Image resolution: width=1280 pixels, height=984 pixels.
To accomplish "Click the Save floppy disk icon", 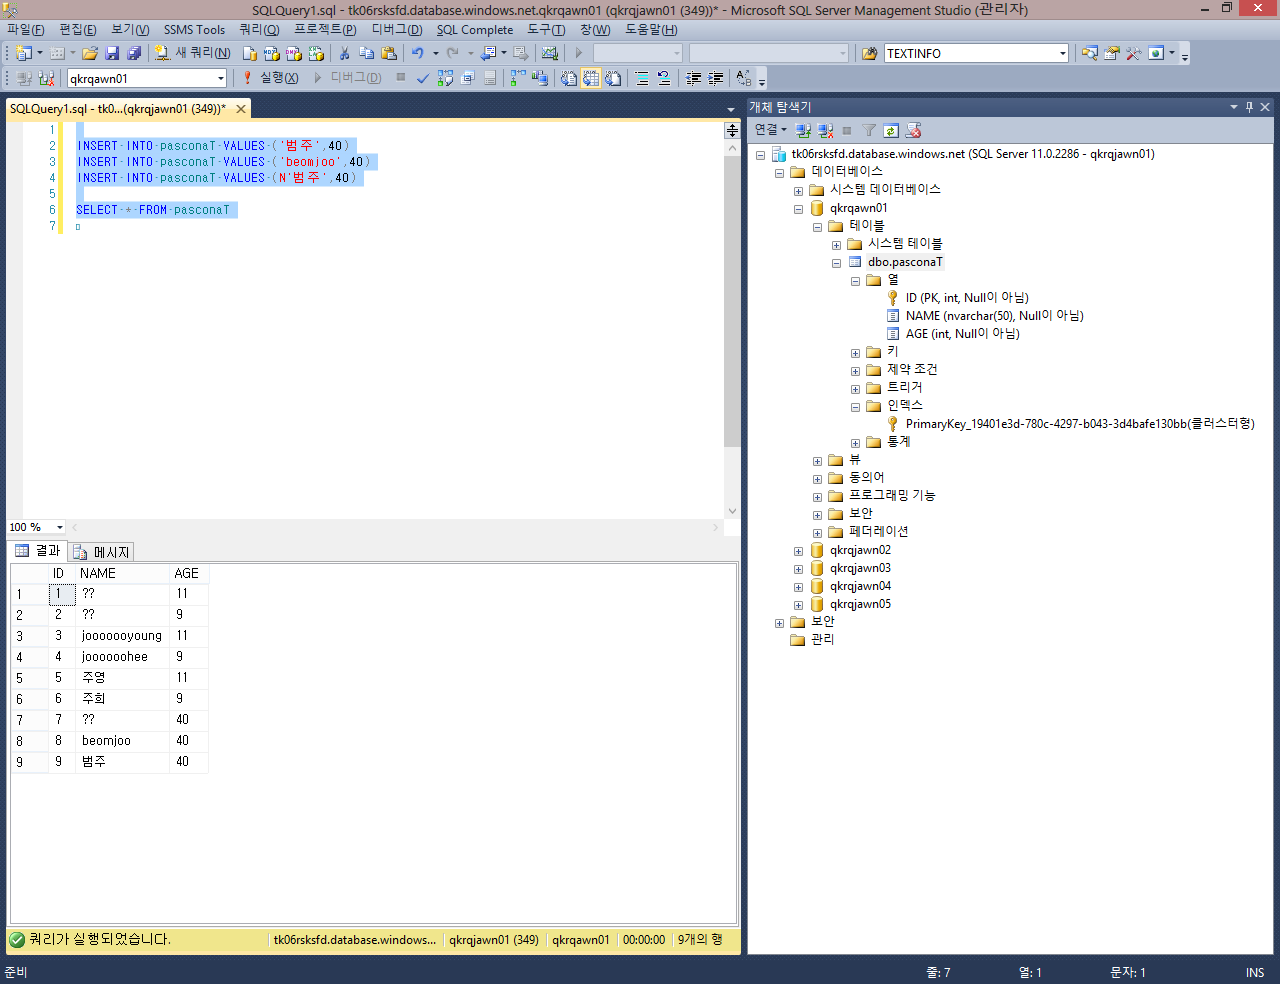I will [112, 53].
